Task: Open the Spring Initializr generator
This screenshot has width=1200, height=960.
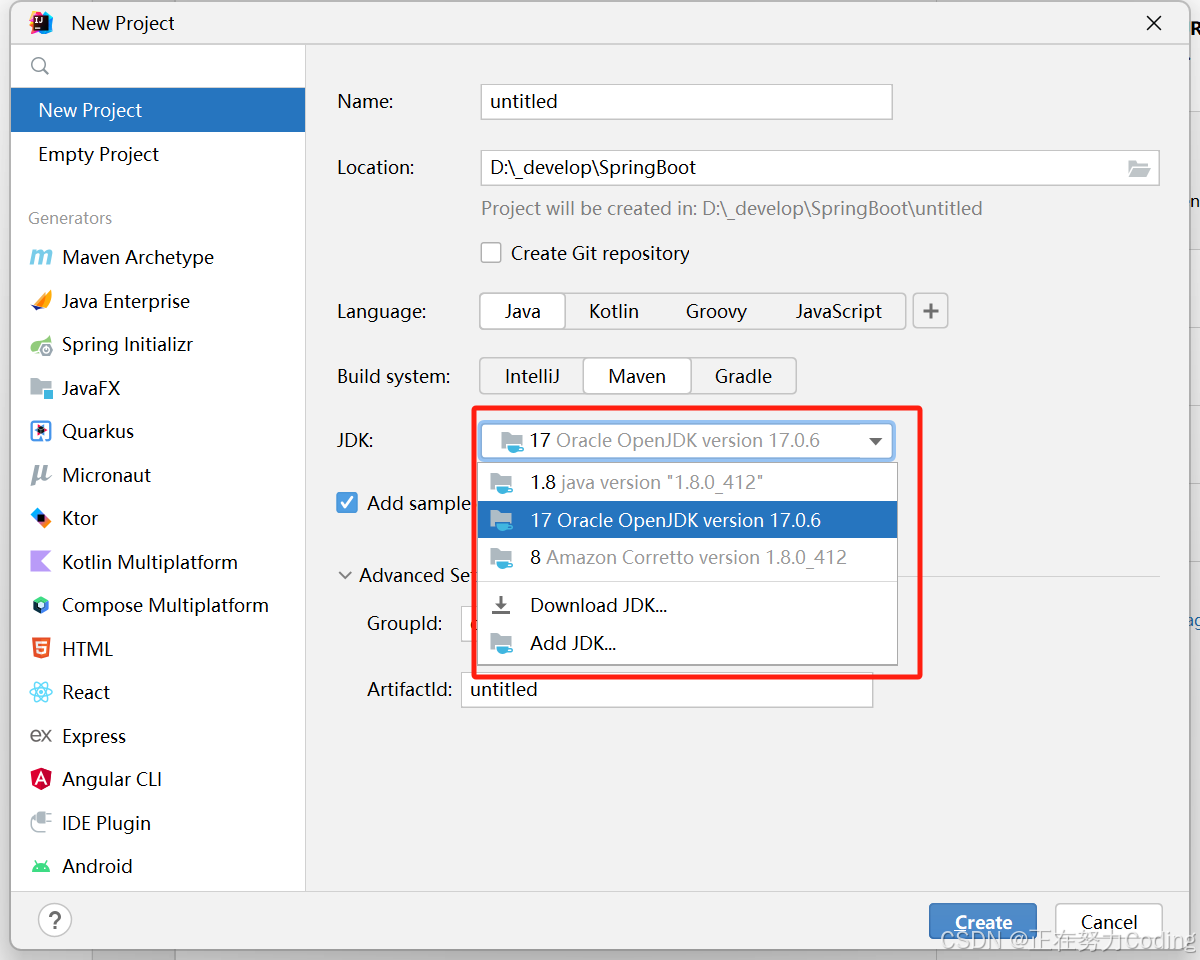Action: point(158,345)
